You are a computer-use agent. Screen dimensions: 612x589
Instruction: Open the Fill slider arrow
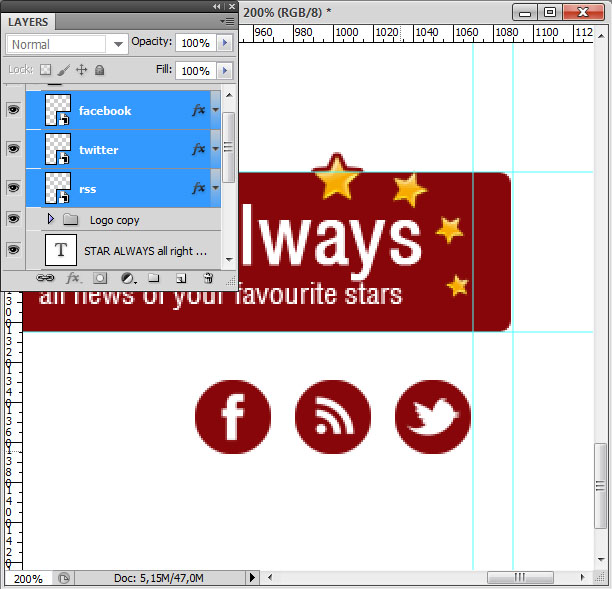224,71
